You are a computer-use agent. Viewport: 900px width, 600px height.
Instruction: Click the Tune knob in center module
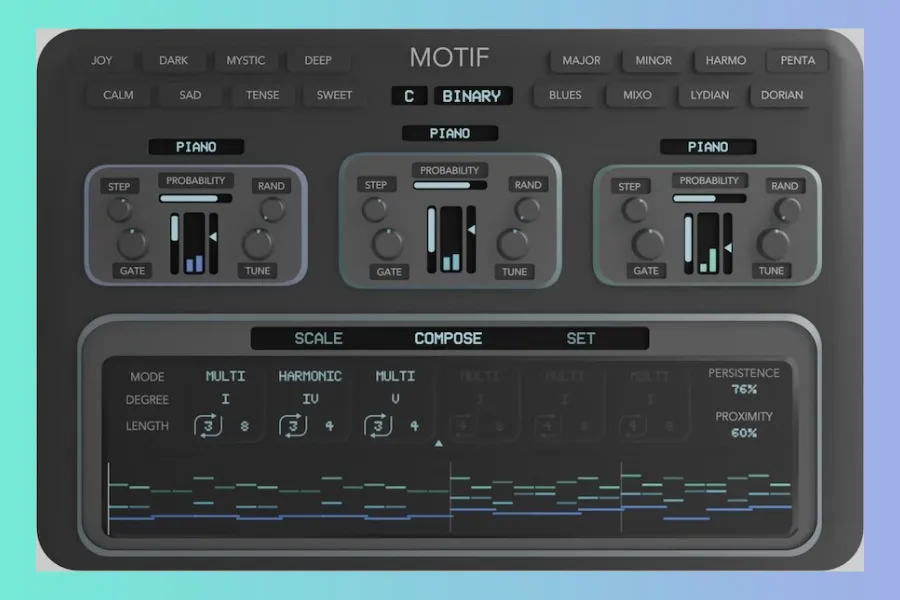click(513, 244)
